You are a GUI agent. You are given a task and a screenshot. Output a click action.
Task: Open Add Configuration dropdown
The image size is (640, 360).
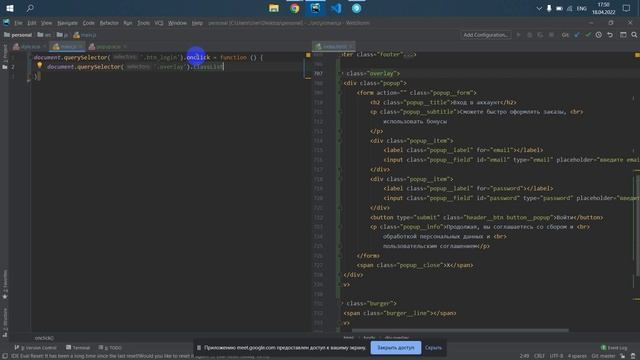pos(486,35)
